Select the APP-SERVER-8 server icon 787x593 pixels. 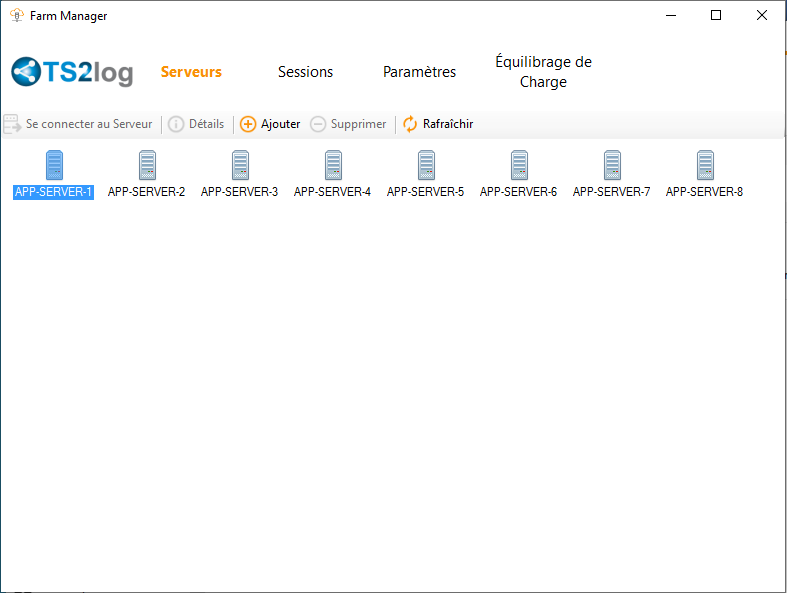coord(705,166)
